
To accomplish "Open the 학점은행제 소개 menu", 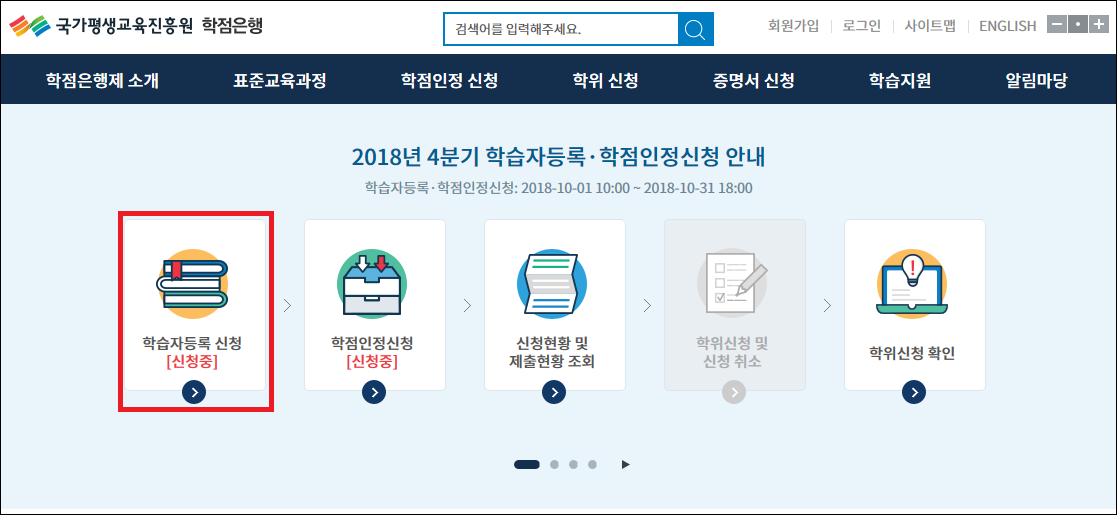I will pos(102,81).
